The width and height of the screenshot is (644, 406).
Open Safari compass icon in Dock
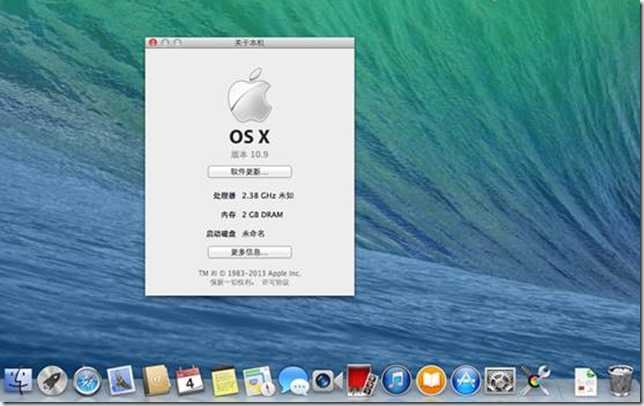(87, 381)
